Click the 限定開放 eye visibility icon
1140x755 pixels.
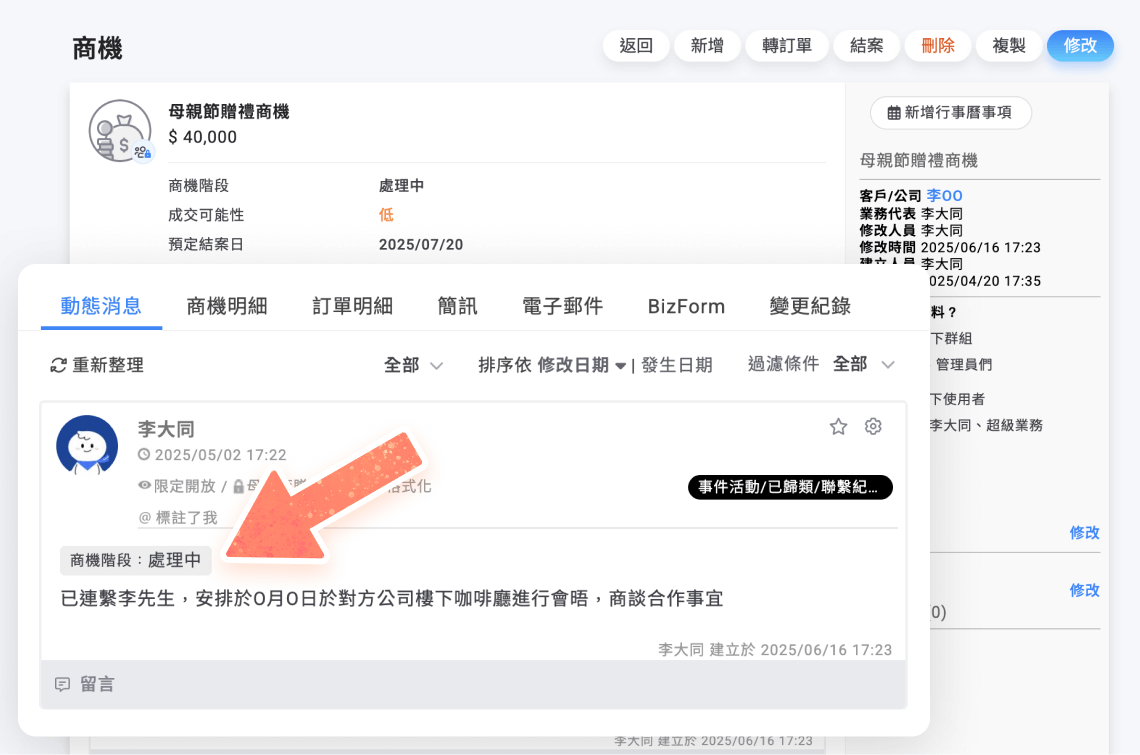(x=145, y=485)
